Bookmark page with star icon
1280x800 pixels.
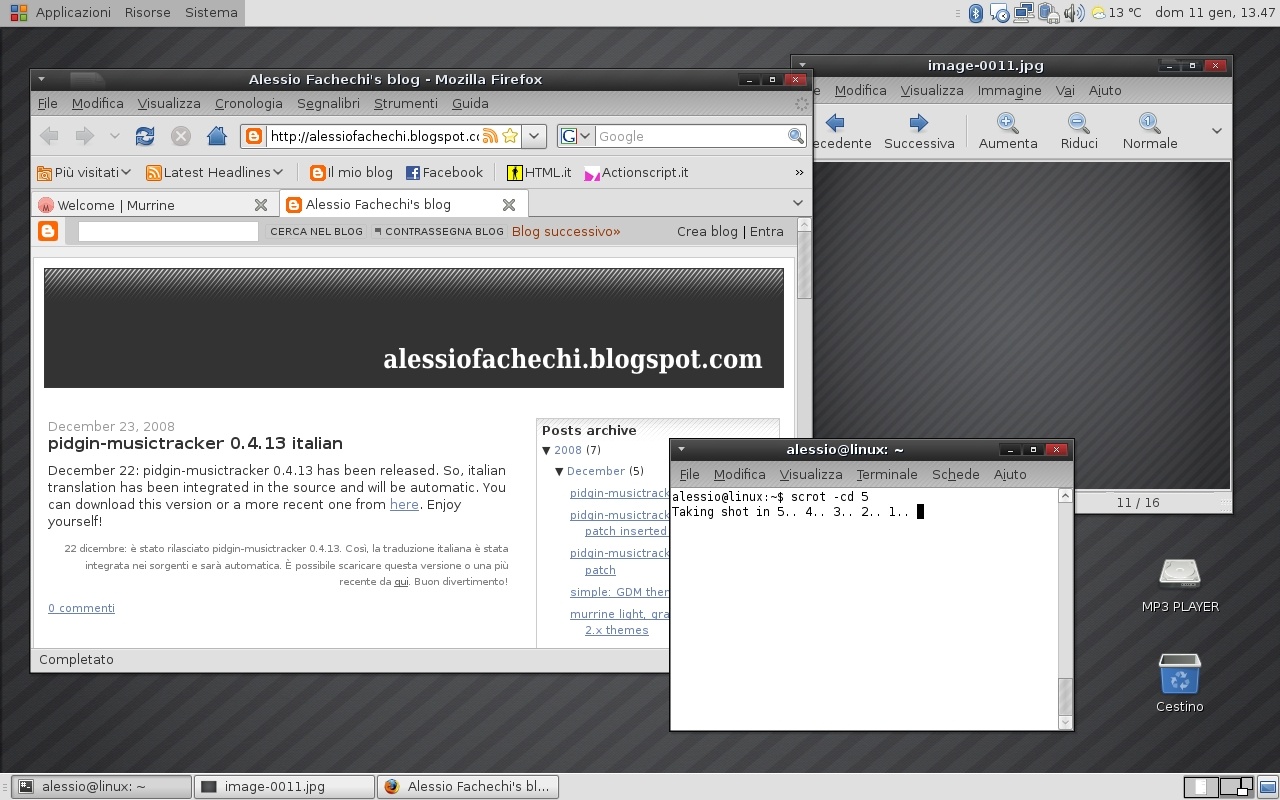[x=510, y=136]
